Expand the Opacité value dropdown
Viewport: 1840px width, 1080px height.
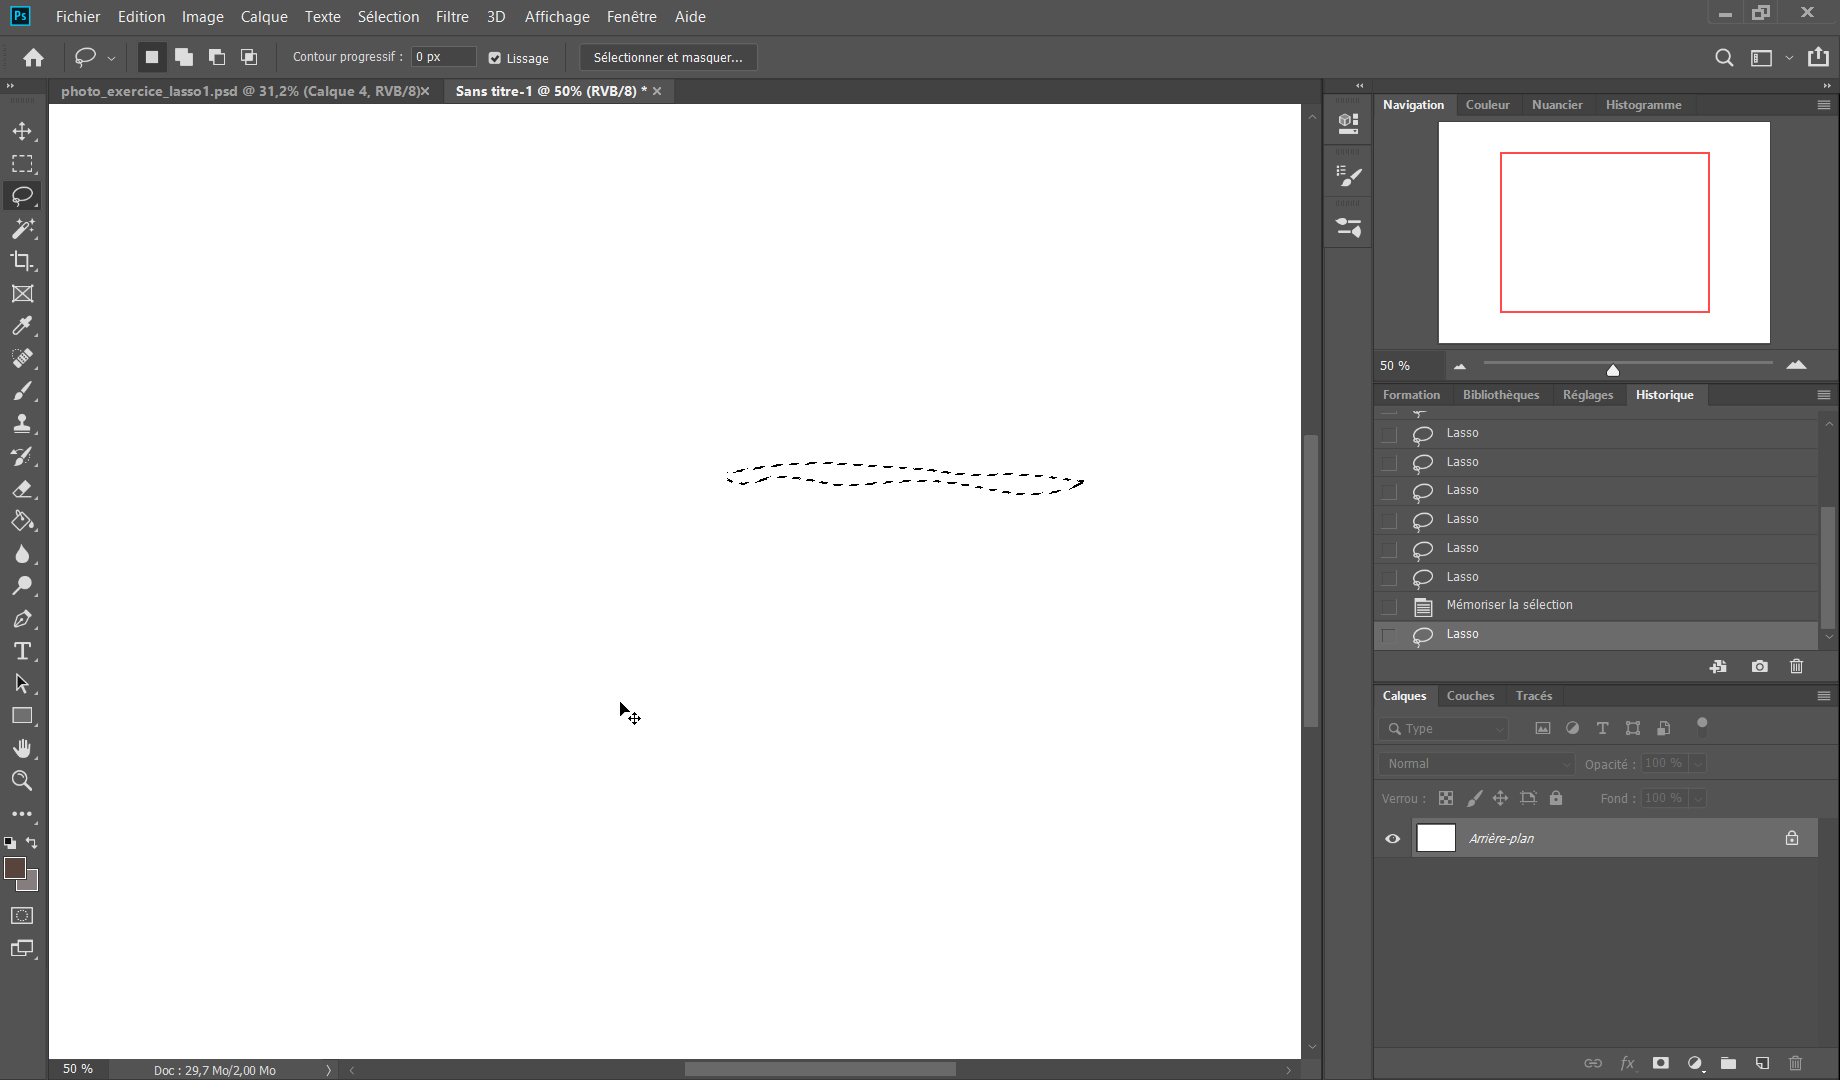[x=1698, y=764]
